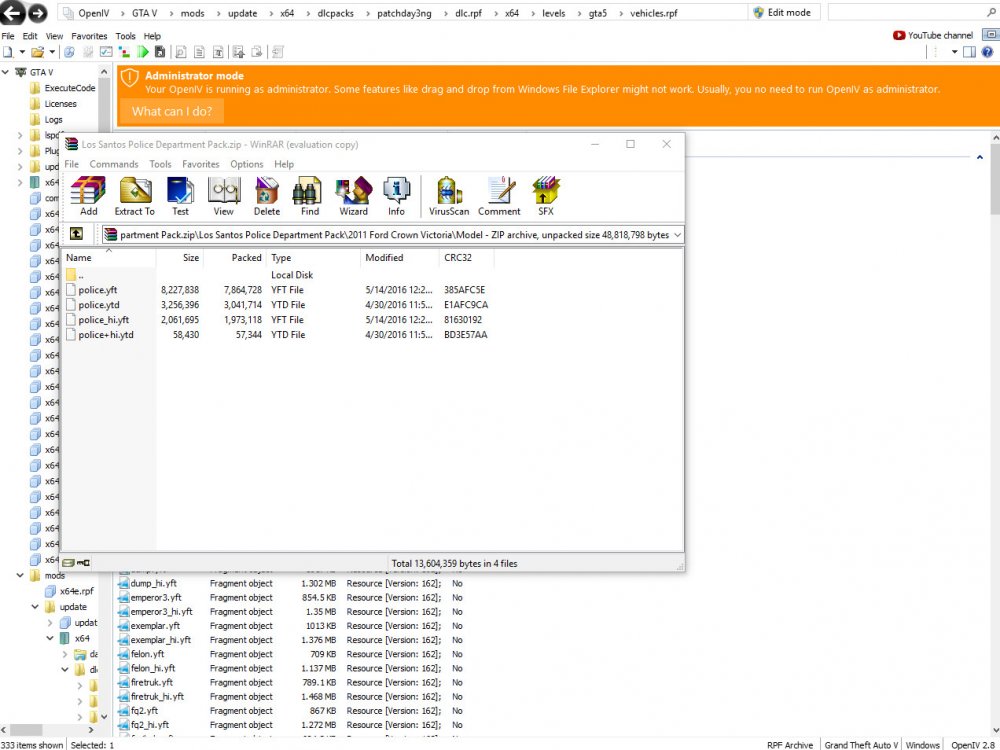Open the OpenIV Tools menu

tap(125, 36)
